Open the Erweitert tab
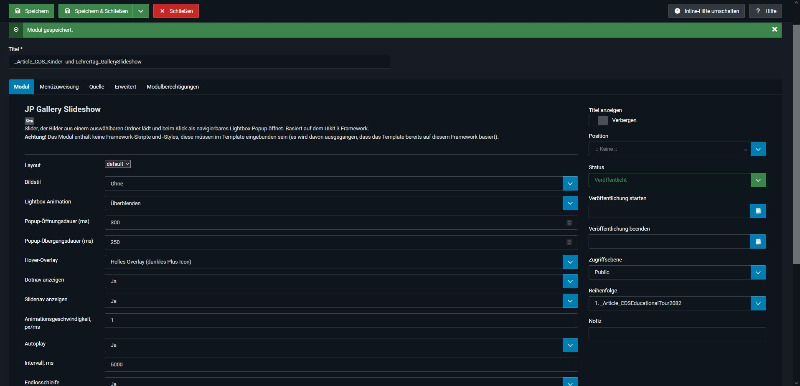Screen dimensions: 800x386 point(126,87)
